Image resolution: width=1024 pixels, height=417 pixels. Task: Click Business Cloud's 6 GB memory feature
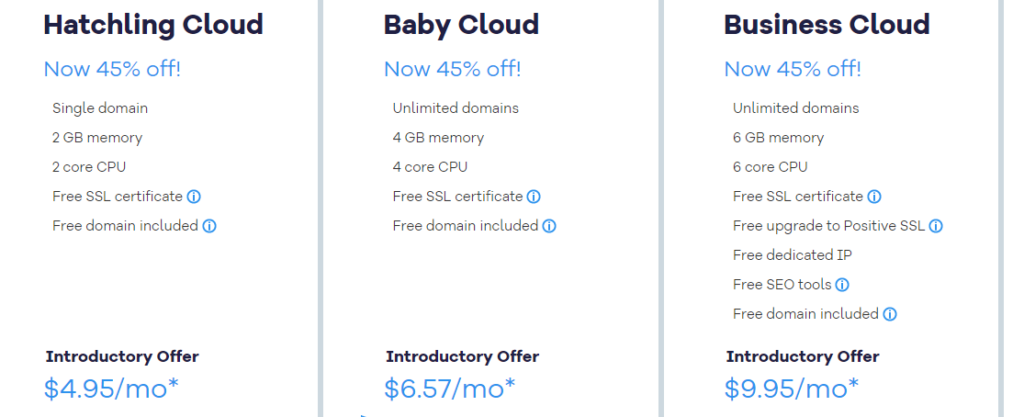pos(778,138)
